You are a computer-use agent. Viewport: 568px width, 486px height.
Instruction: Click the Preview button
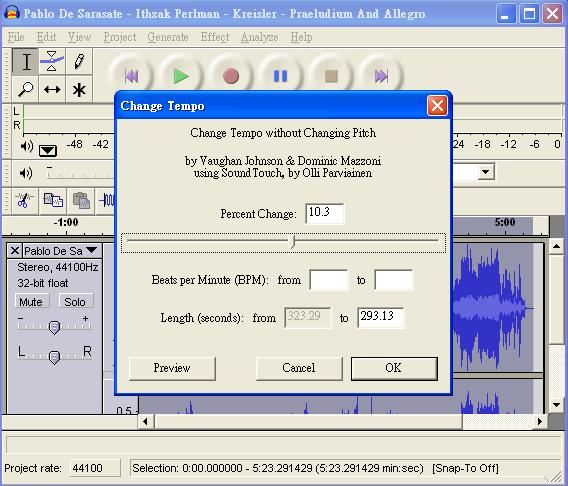[x=172, y=369]
